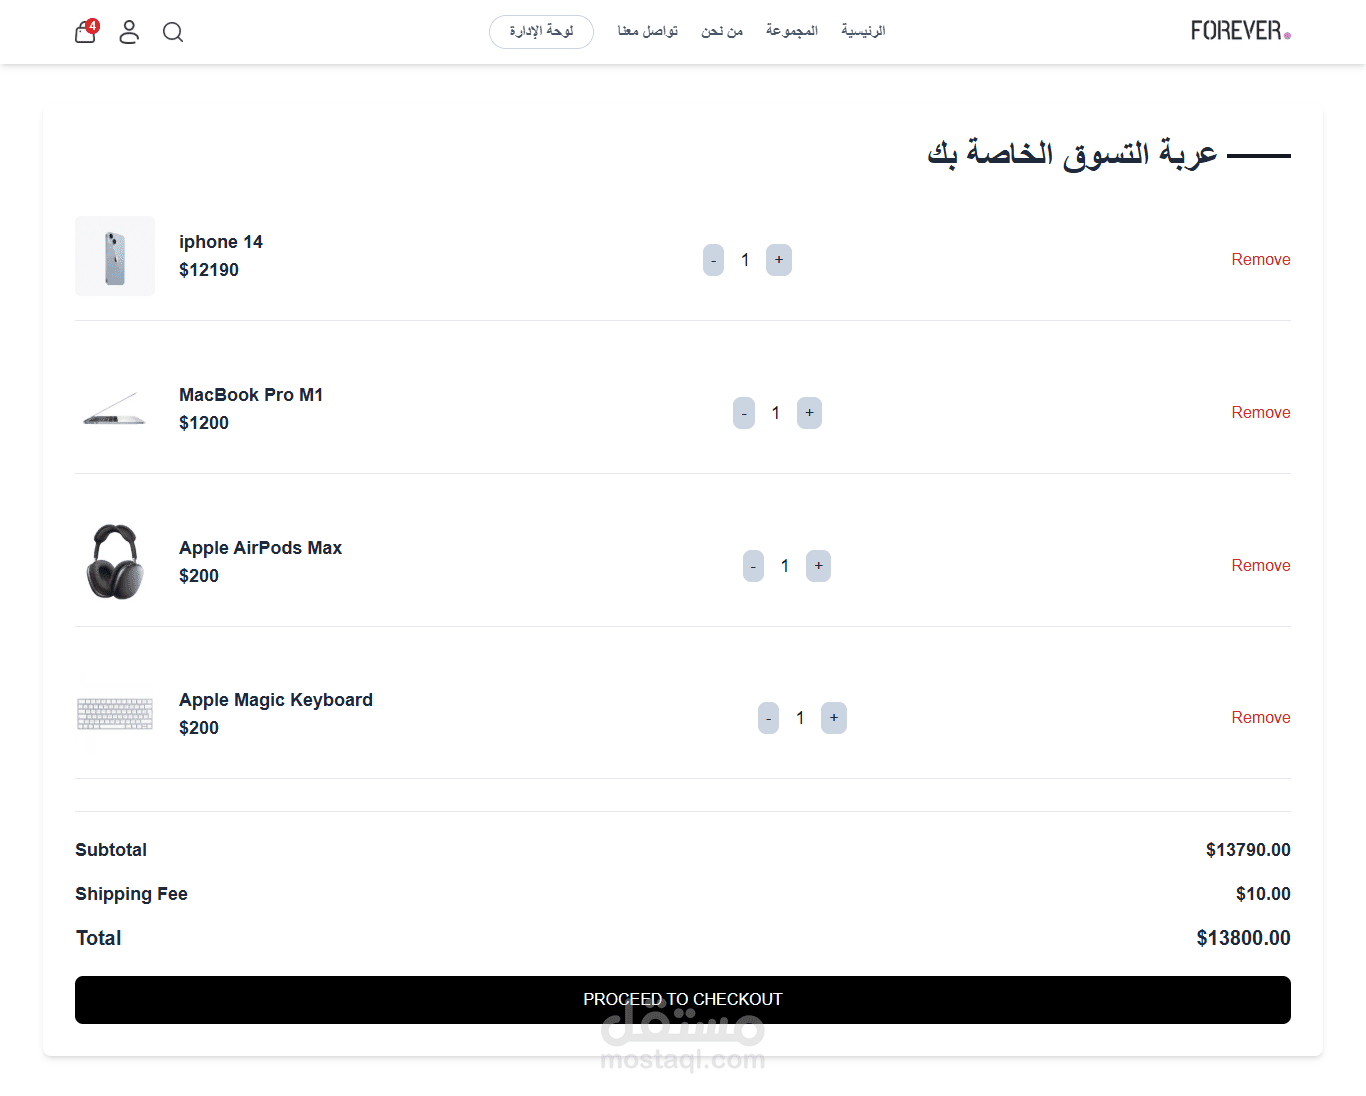Open the المجموعة collection menu item
Image resolution: width=1366 pixels, height=1096 pixels.
click(x=792, y=31)
